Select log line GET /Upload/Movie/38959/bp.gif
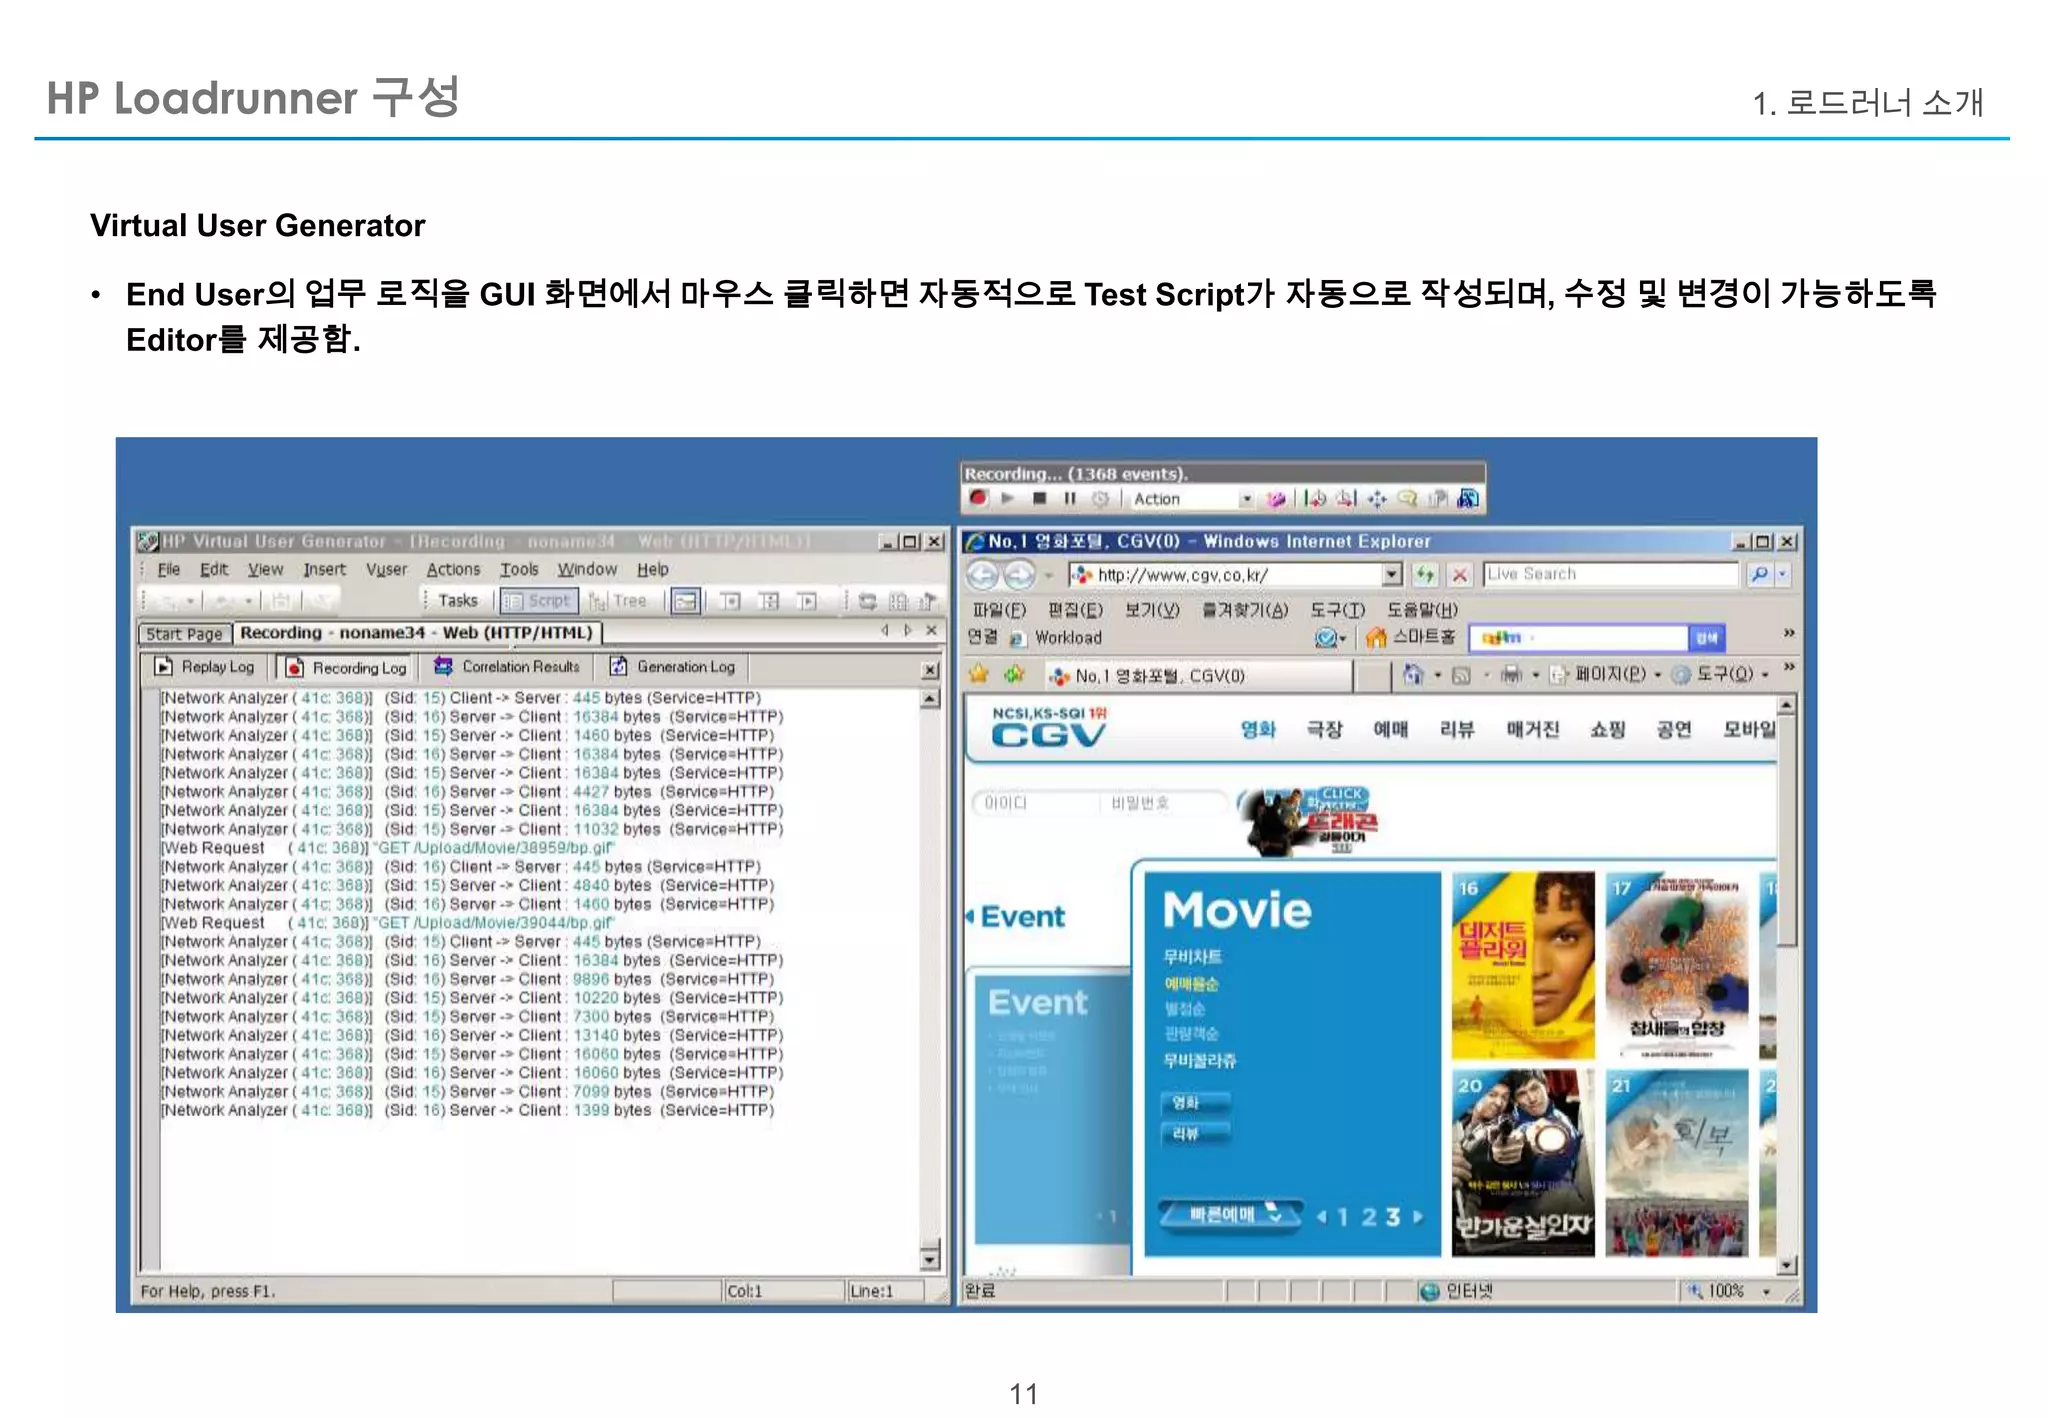Viewport: 2048px width, 1418px height. point(388,848)
